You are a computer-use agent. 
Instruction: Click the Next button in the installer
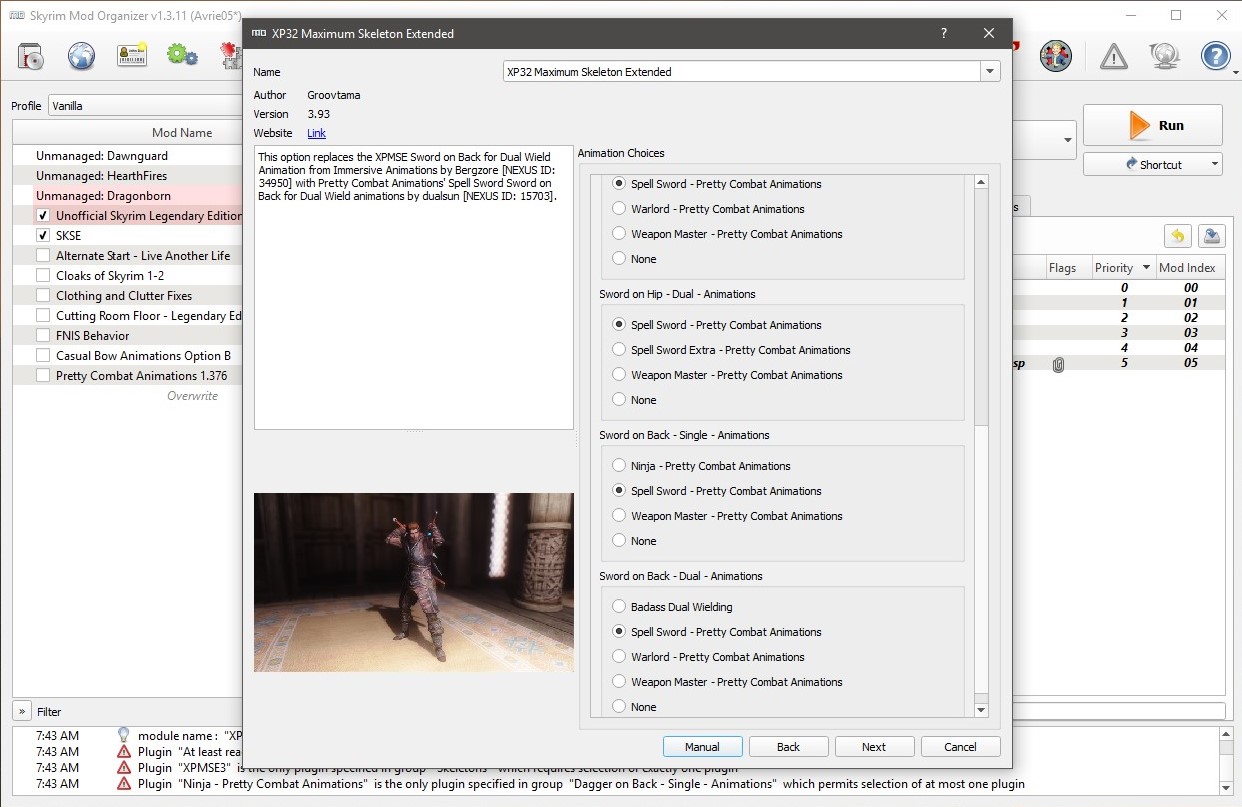(x=875, y=747)
